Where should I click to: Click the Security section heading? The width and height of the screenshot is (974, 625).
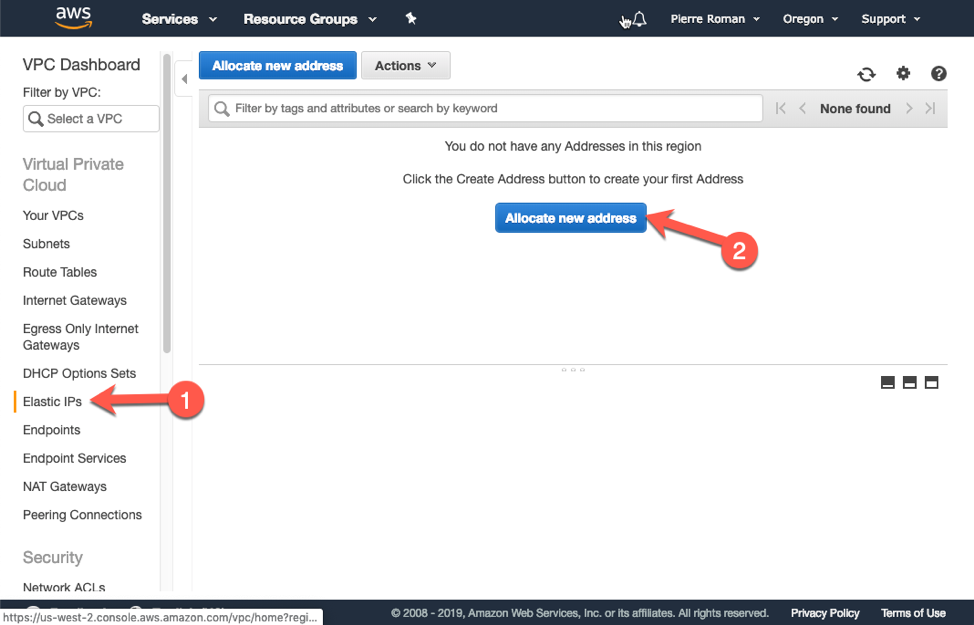pos(53,557)
